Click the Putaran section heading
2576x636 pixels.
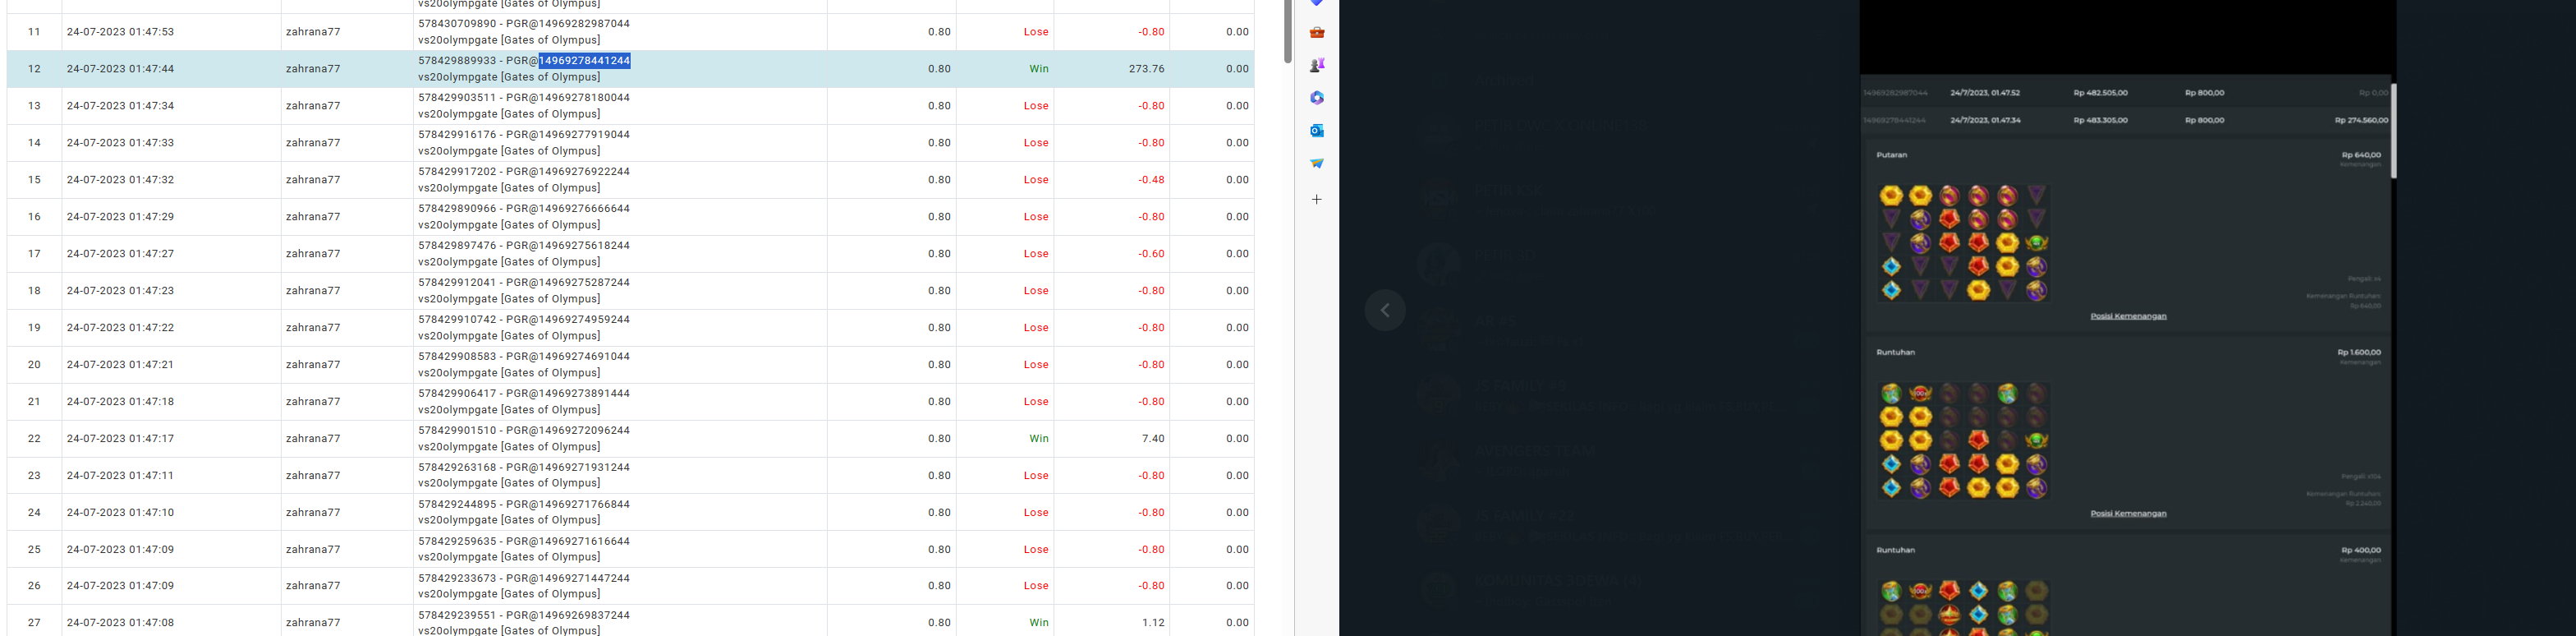[x=1891, y=155]
